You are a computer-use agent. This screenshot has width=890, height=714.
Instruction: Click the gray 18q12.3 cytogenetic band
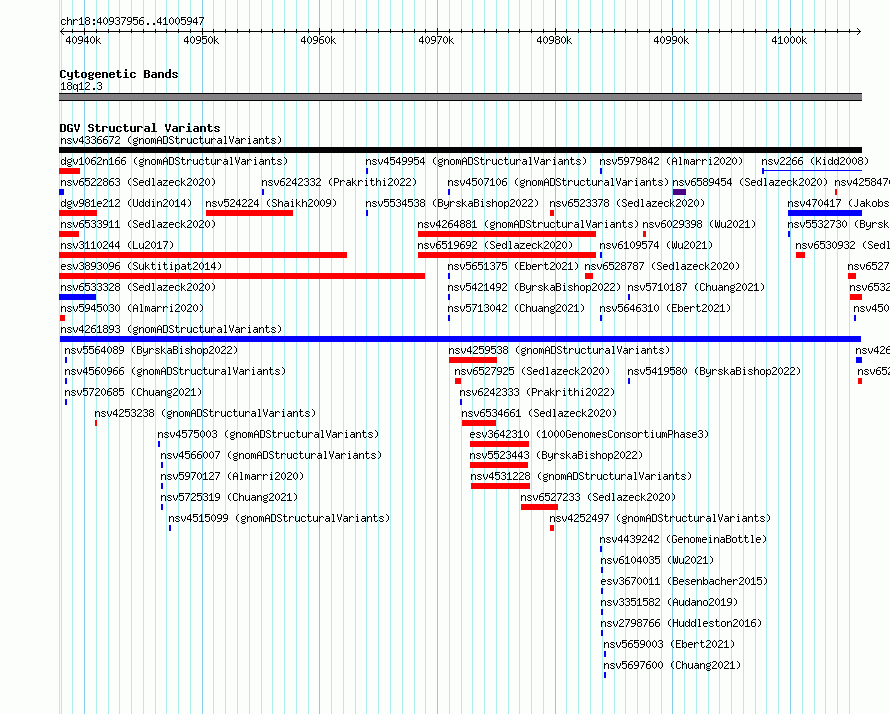(x=460, y=97)
